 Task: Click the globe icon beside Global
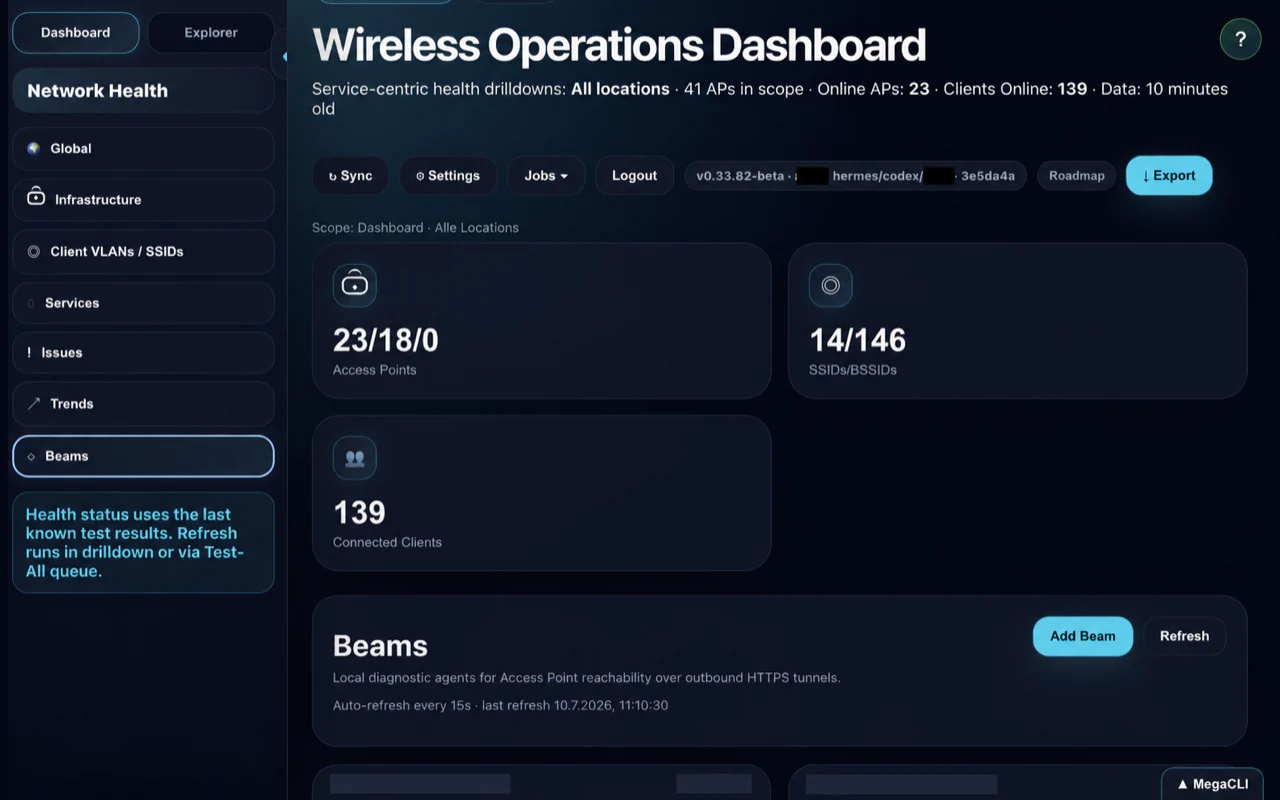tap(33, 148)
